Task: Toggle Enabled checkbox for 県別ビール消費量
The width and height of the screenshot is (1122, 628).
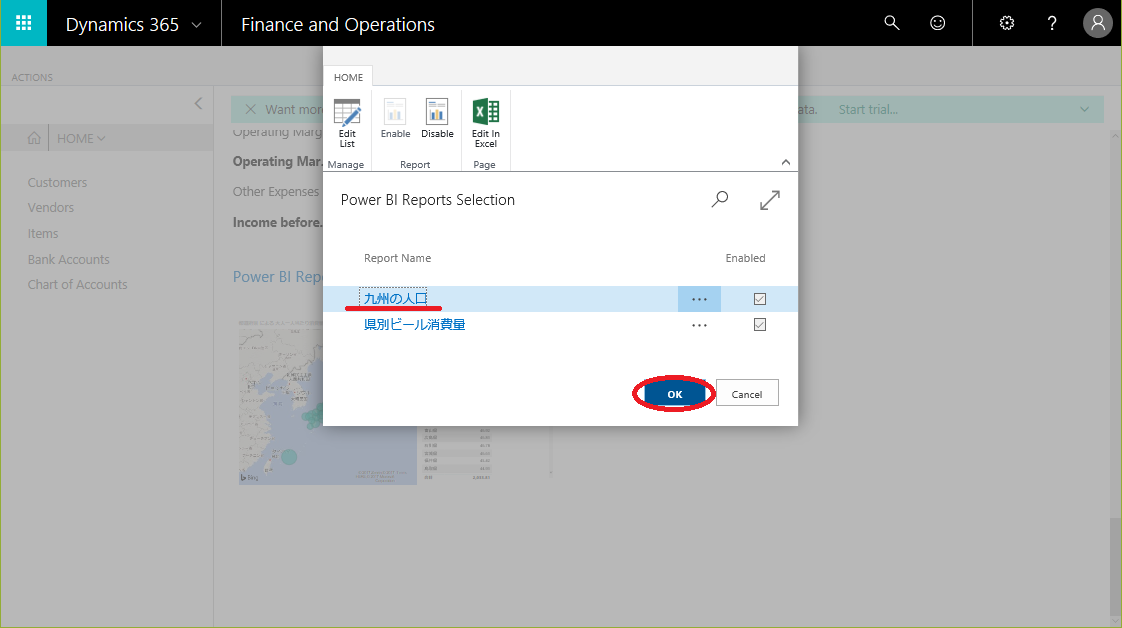Action: coord(760,325)
